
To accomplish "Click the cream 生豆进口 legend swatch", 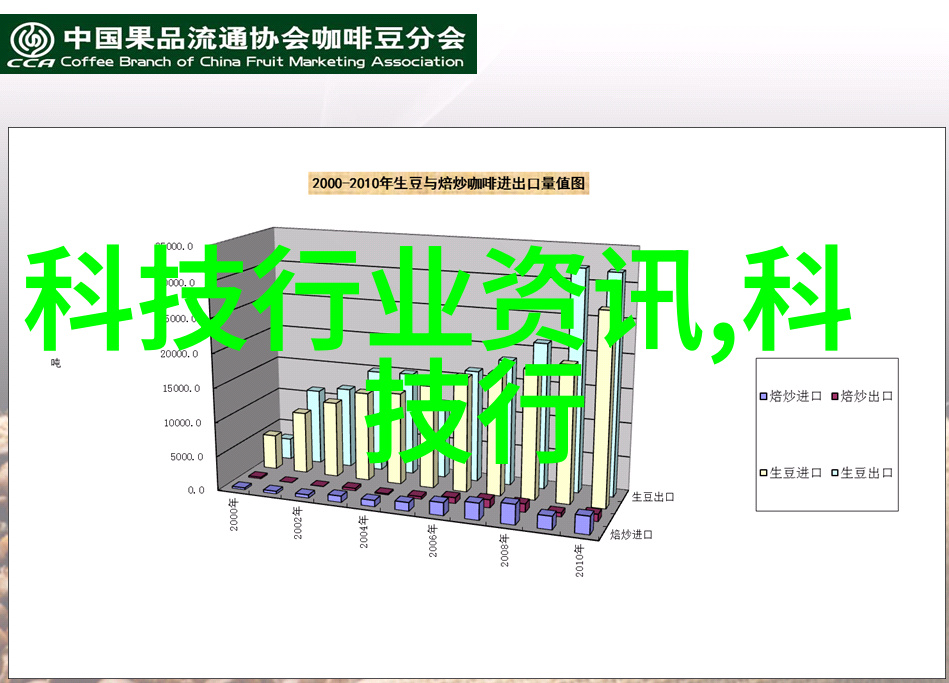I will pos(764,473).
